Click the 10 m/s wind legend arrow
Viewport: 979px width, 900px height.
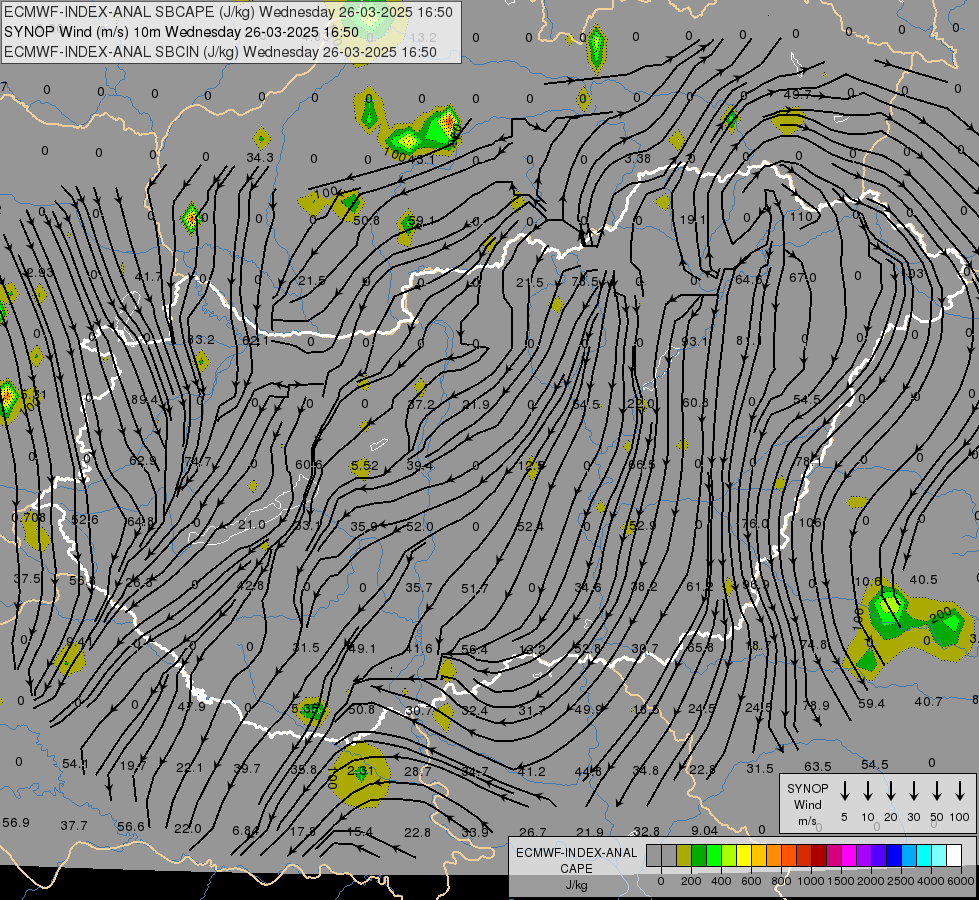click(x=868, y=791)
